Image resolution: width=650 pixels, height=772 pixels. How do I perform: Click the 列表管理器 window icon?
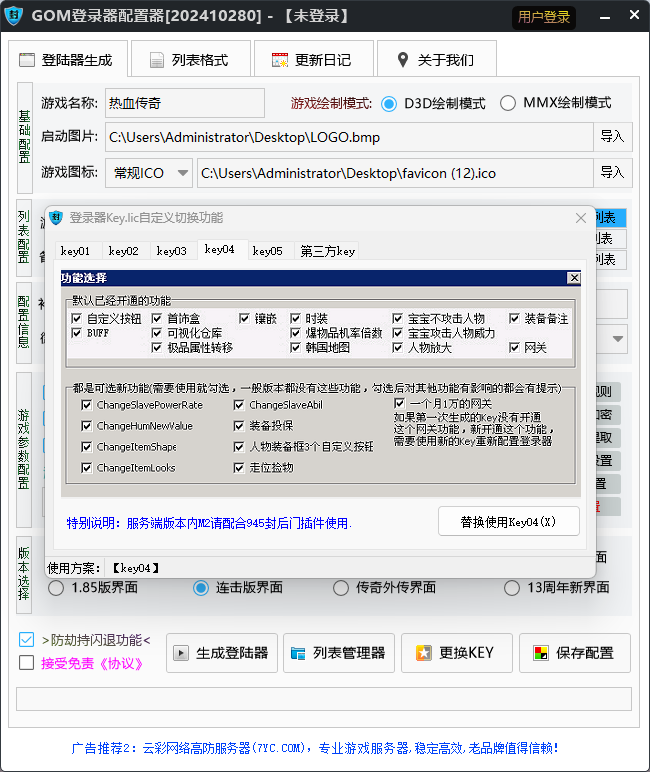297,653
